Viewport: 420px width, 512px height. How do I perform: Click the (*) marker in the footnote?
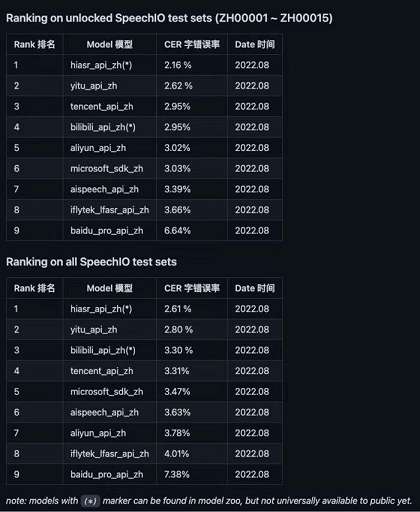[x=90, y=501]
